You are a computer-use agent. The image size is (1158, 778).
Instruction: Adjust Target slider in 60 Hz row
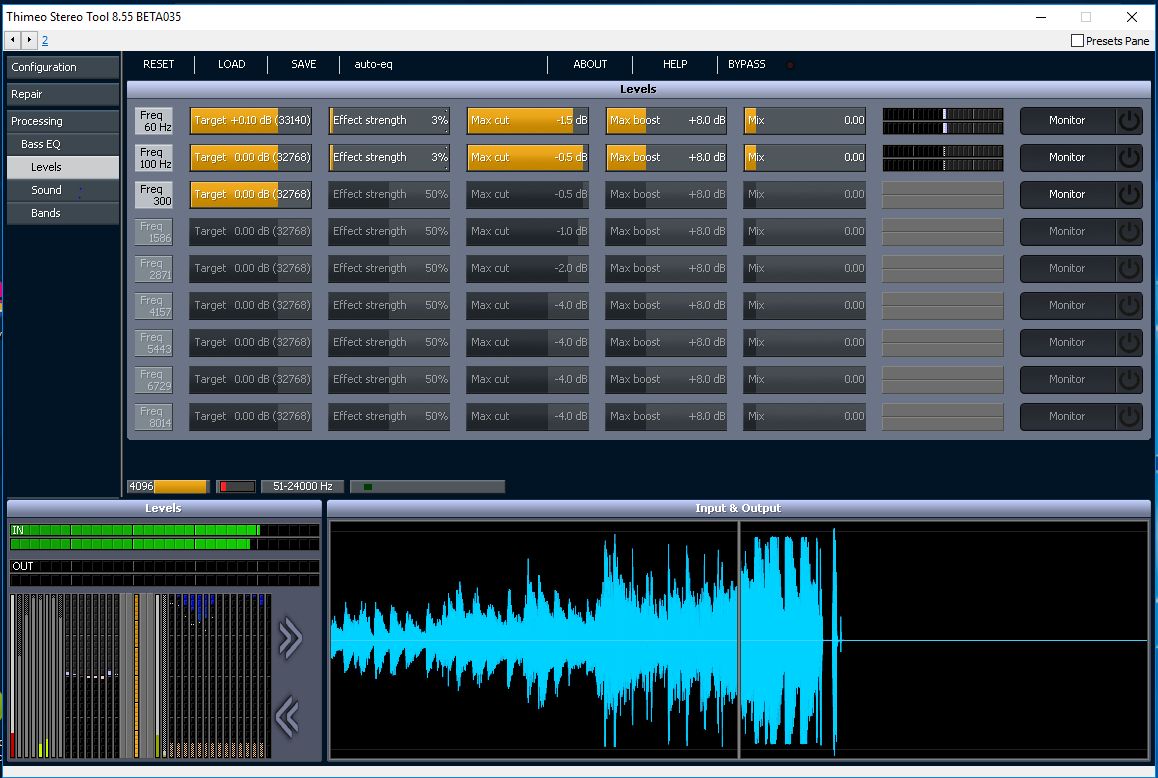pyautogui.click(x=250, y=120)
